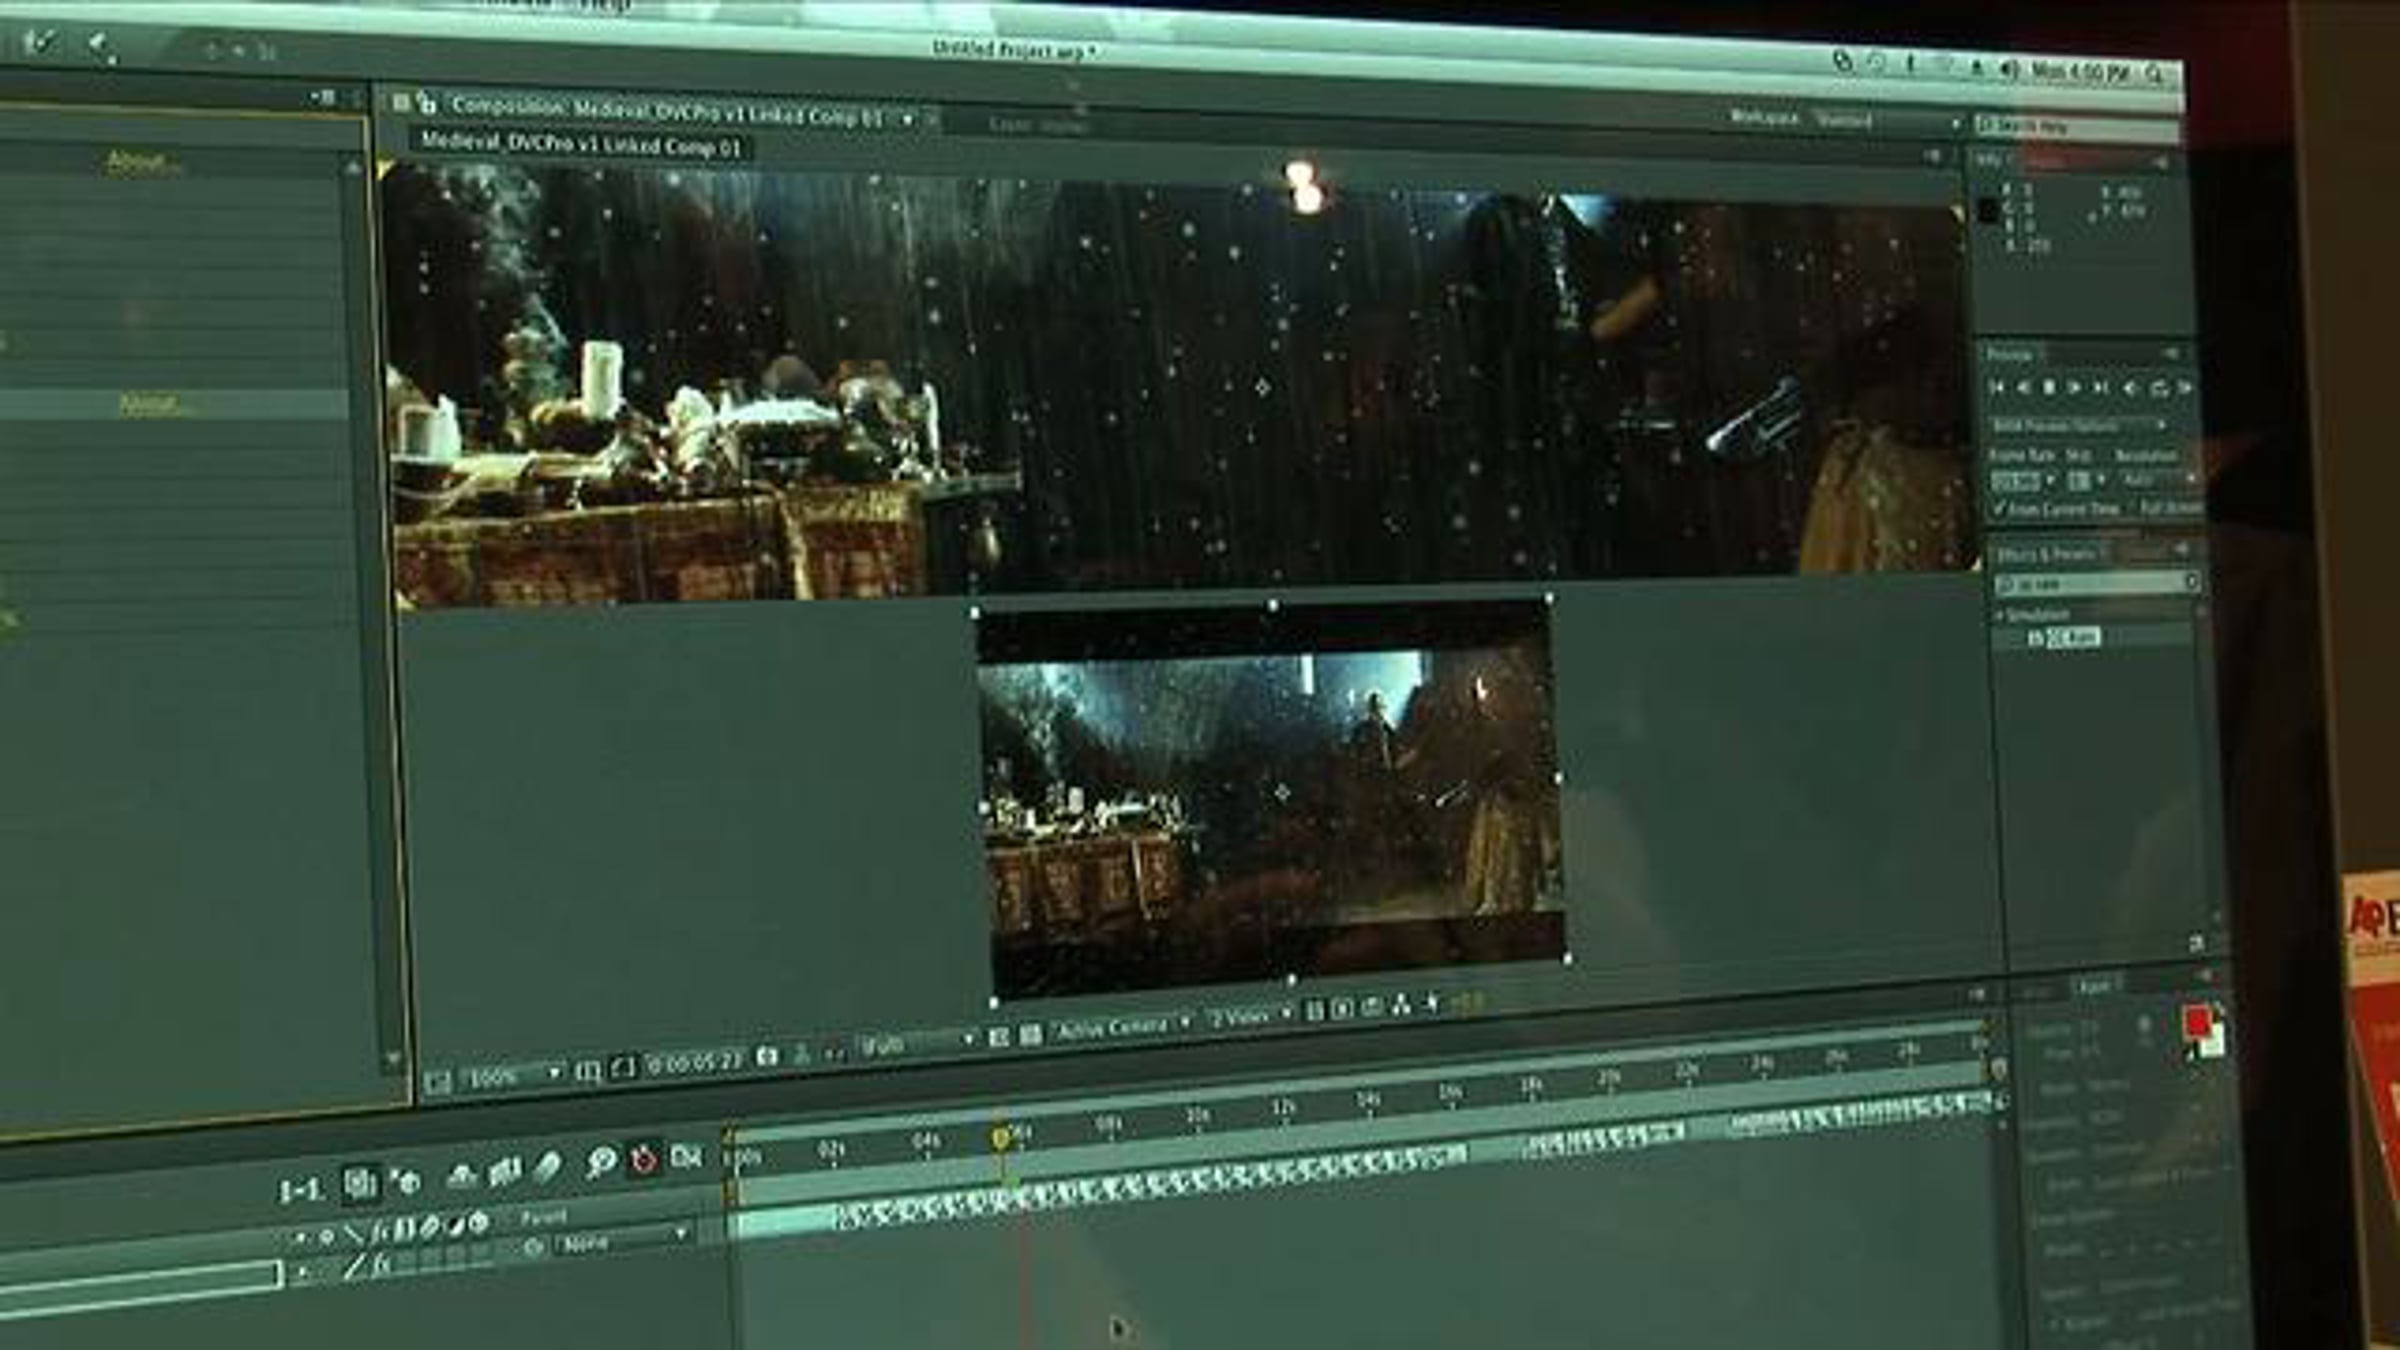This screenshot has height=1350, width=2400.
Task: Open the Active Camera 3D view dropdown
Action: pyautogui.click(x=1124, y=1026)
